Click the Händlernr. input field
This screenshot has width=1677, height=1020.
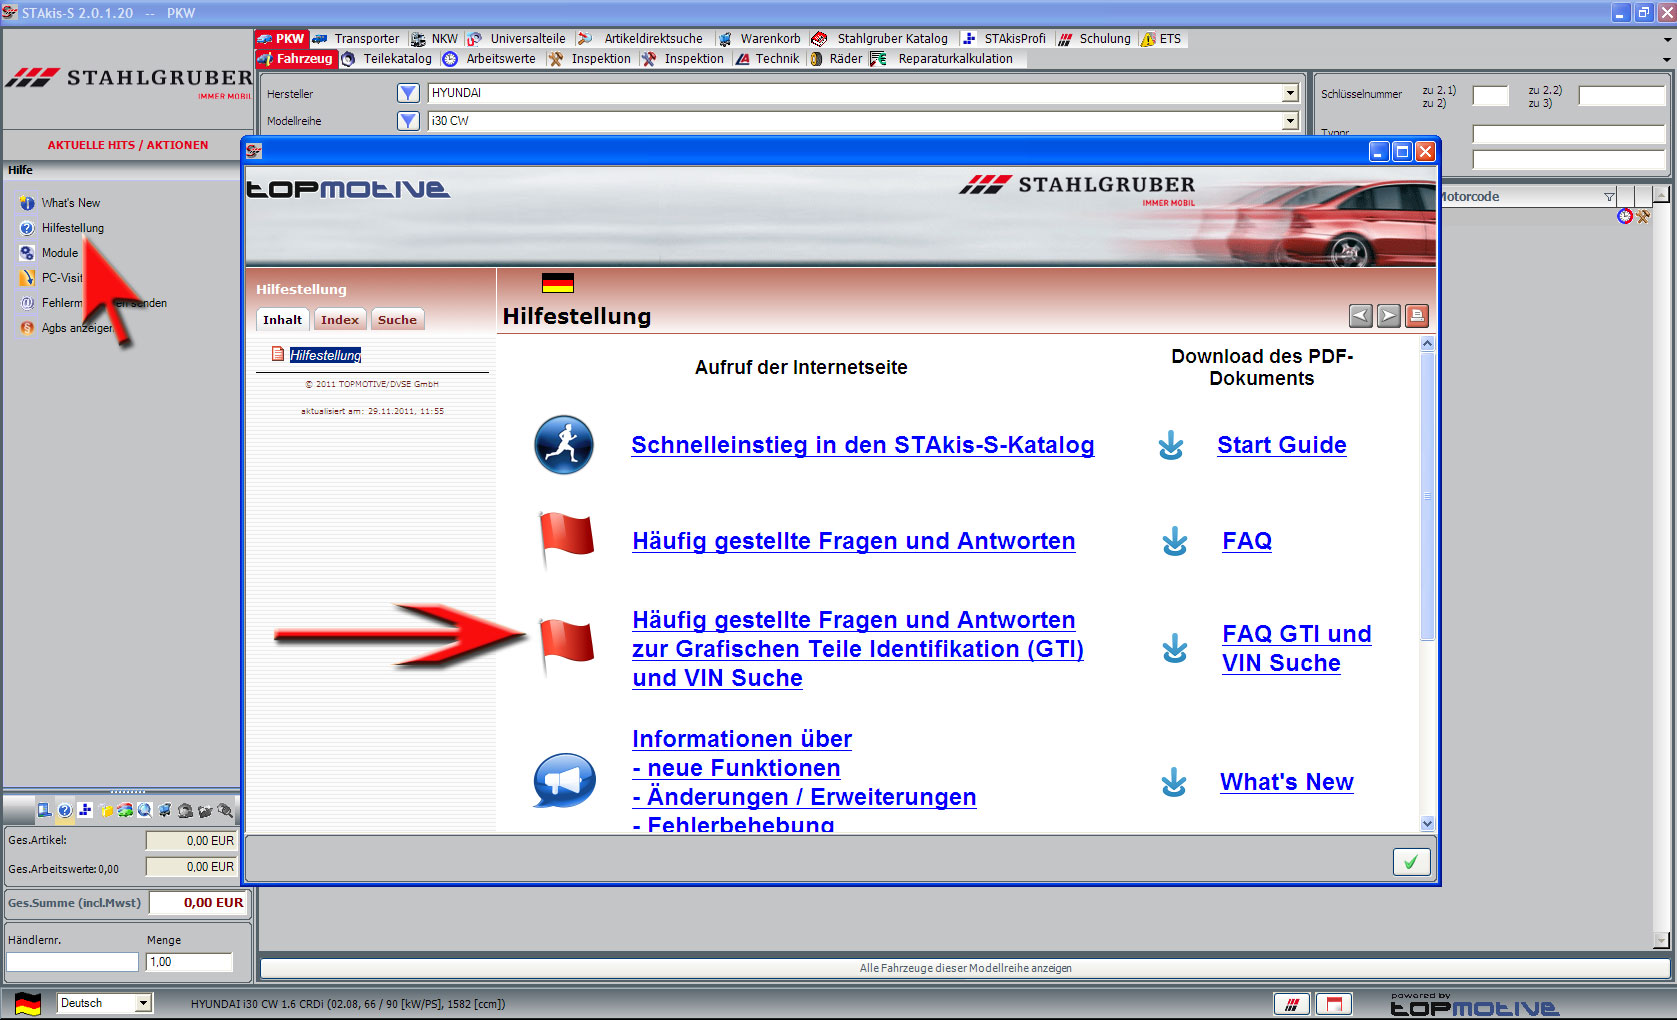[72, 962]
